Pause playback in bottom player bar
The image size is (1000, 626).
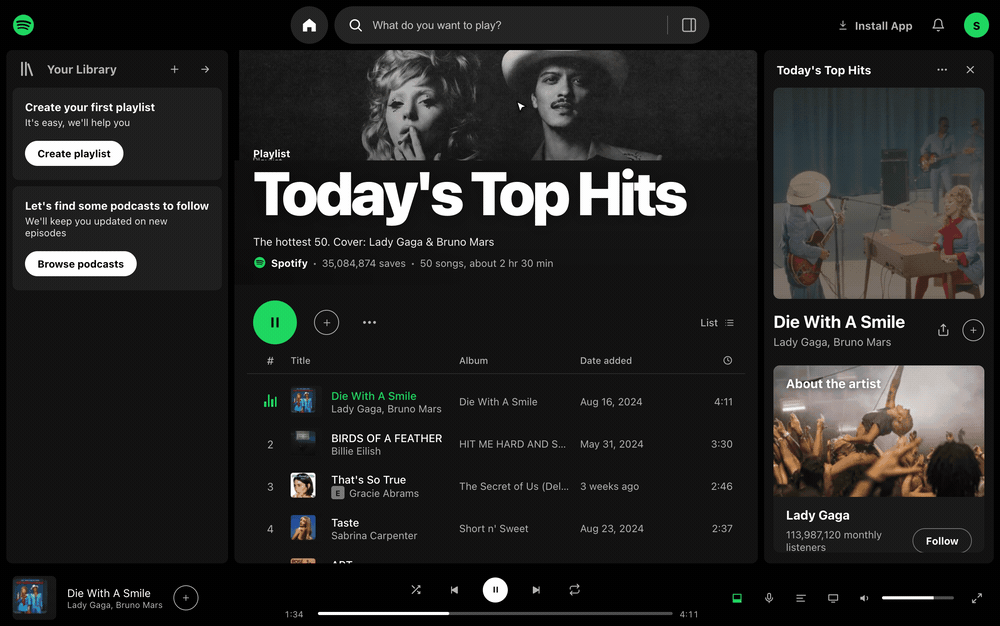click(x=495, y=590)
